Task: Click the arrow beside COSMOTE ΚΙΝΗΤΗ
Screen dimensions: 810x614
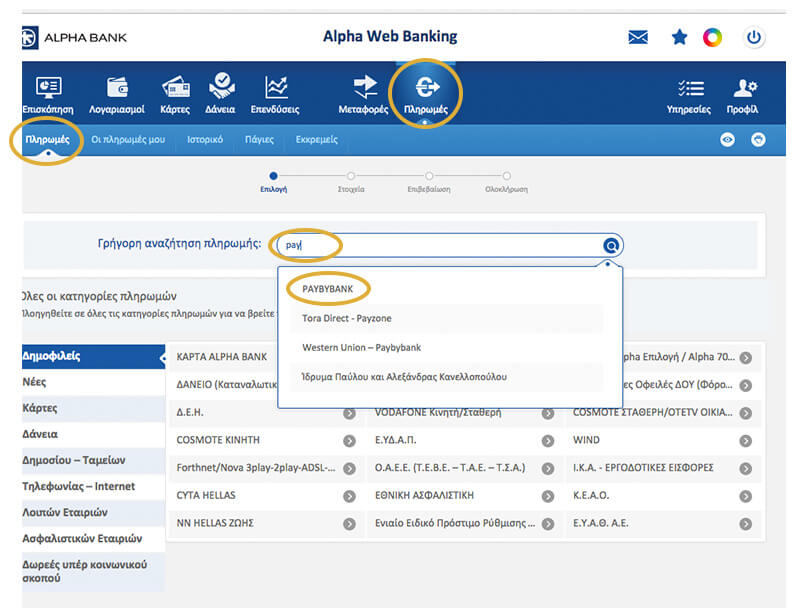Action: click(x=349, y=441)
